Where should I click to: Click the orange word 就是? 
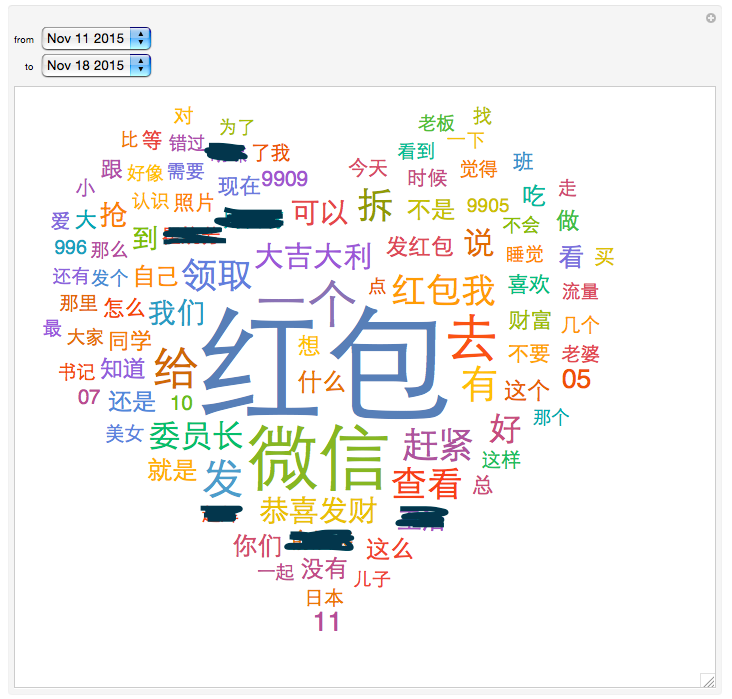click(172, 470)
